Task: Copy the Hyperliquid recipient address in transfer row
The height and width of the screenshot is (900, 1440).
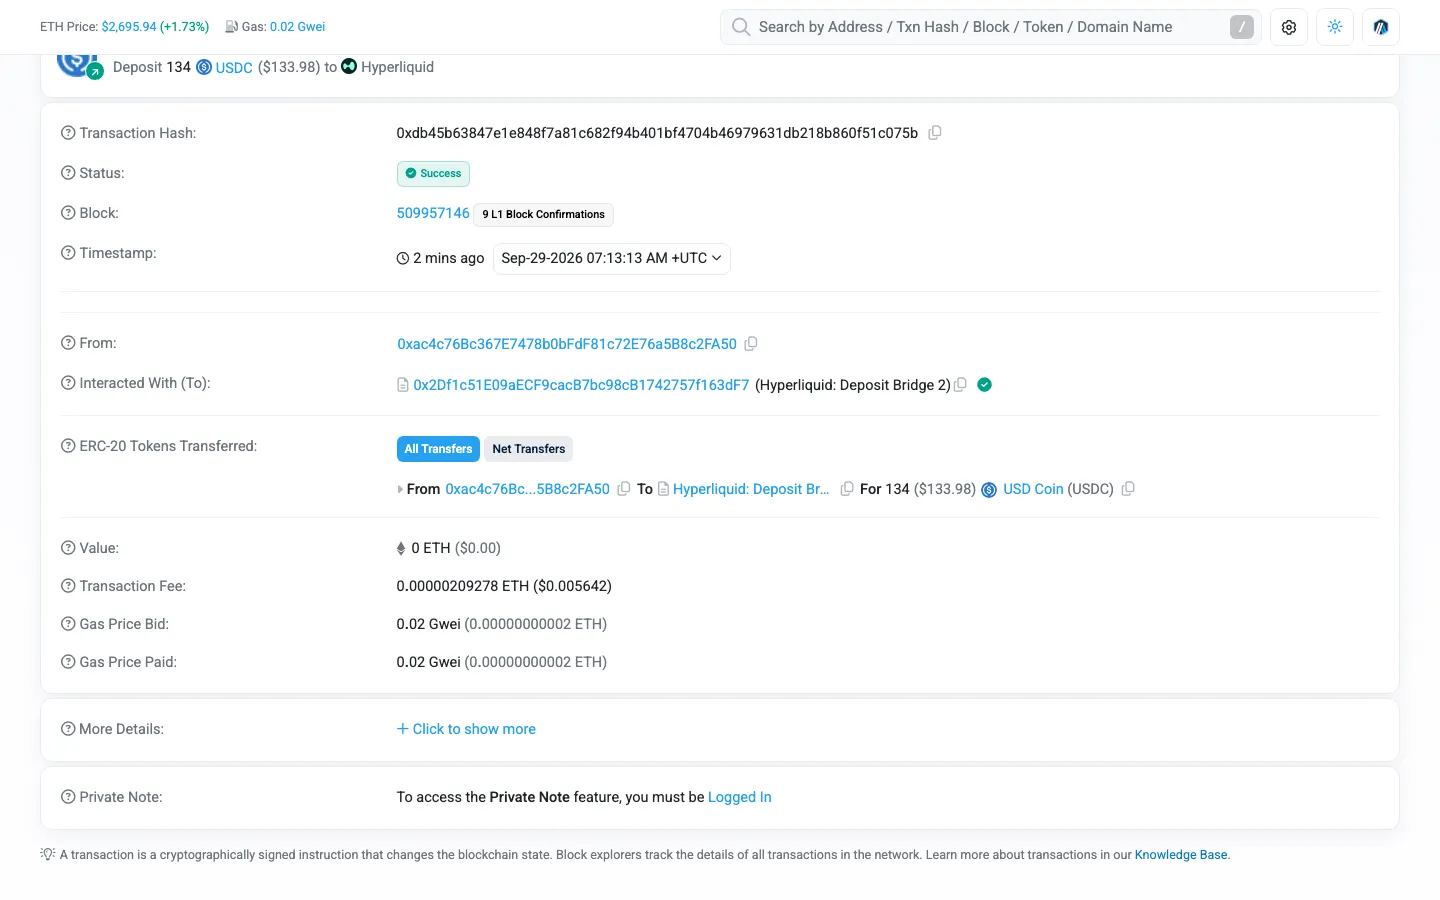Action: click(847, 489)
